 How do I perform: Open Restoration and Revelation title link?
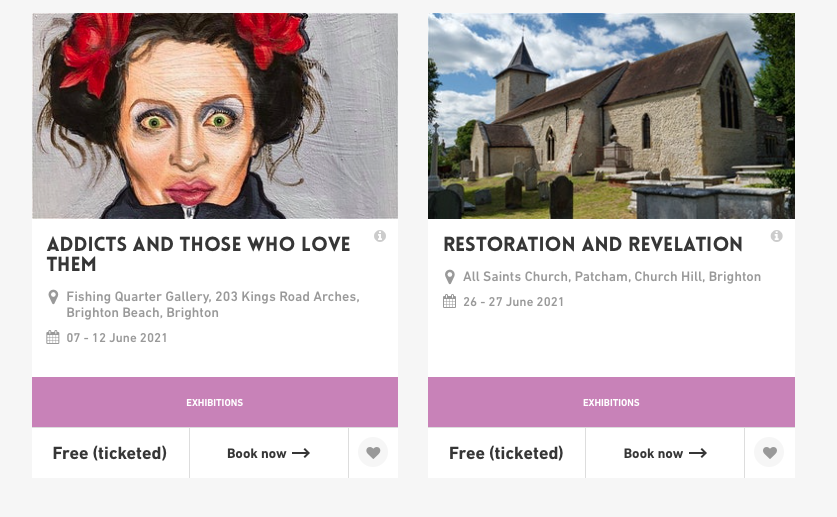pyautogui.click(x=593, y=244)
